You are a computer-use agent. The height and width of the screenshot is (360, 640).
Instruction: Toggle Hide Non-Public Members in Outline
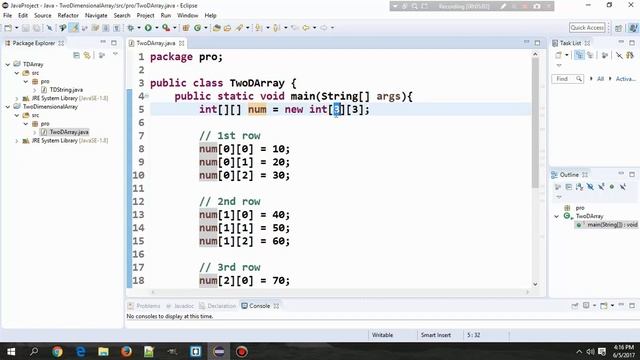tap(612, 187)
